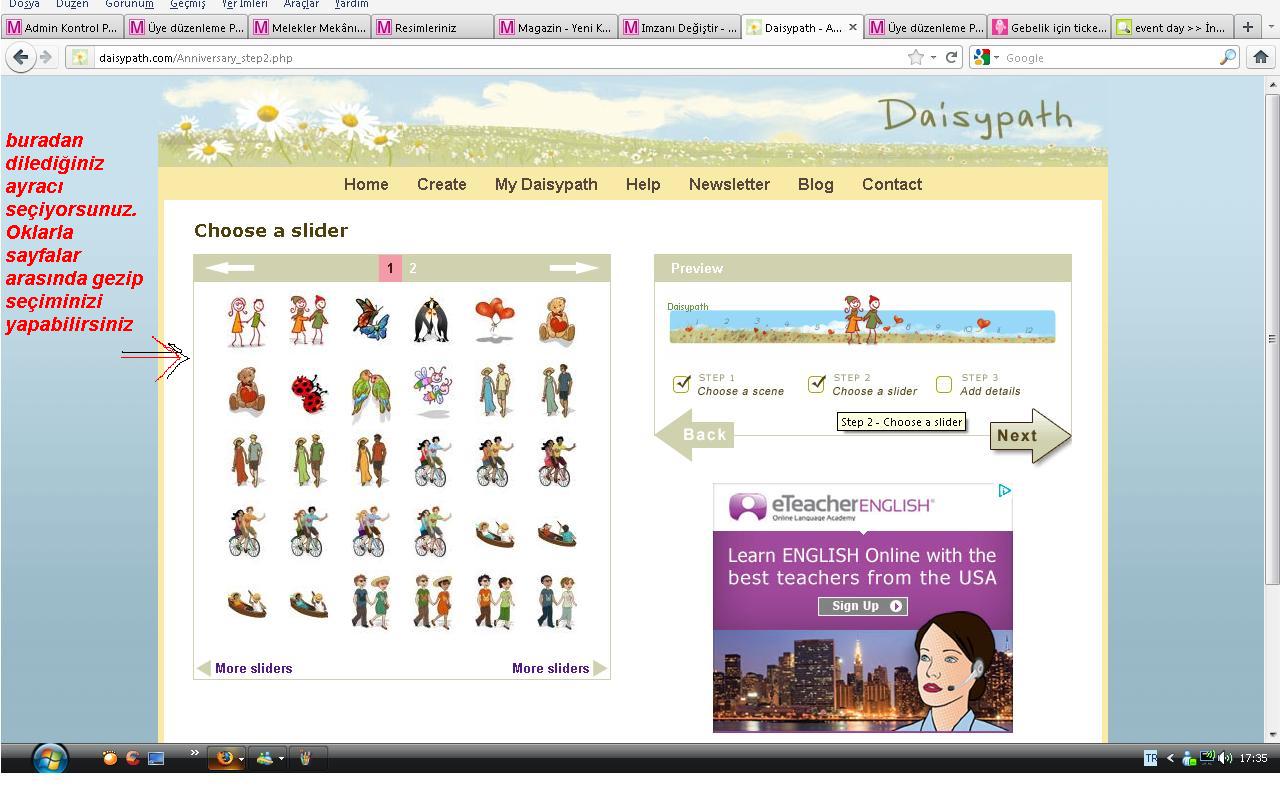Click the browser home icon

coord(1260,57)
